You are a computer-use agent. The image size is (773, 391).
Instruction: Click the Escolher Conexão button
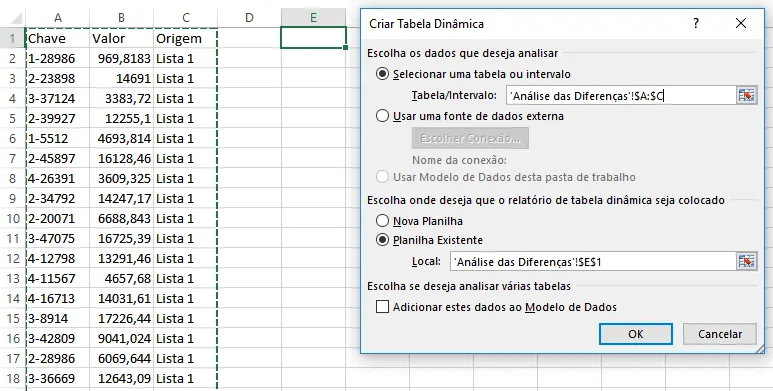(x=470, y=138)
